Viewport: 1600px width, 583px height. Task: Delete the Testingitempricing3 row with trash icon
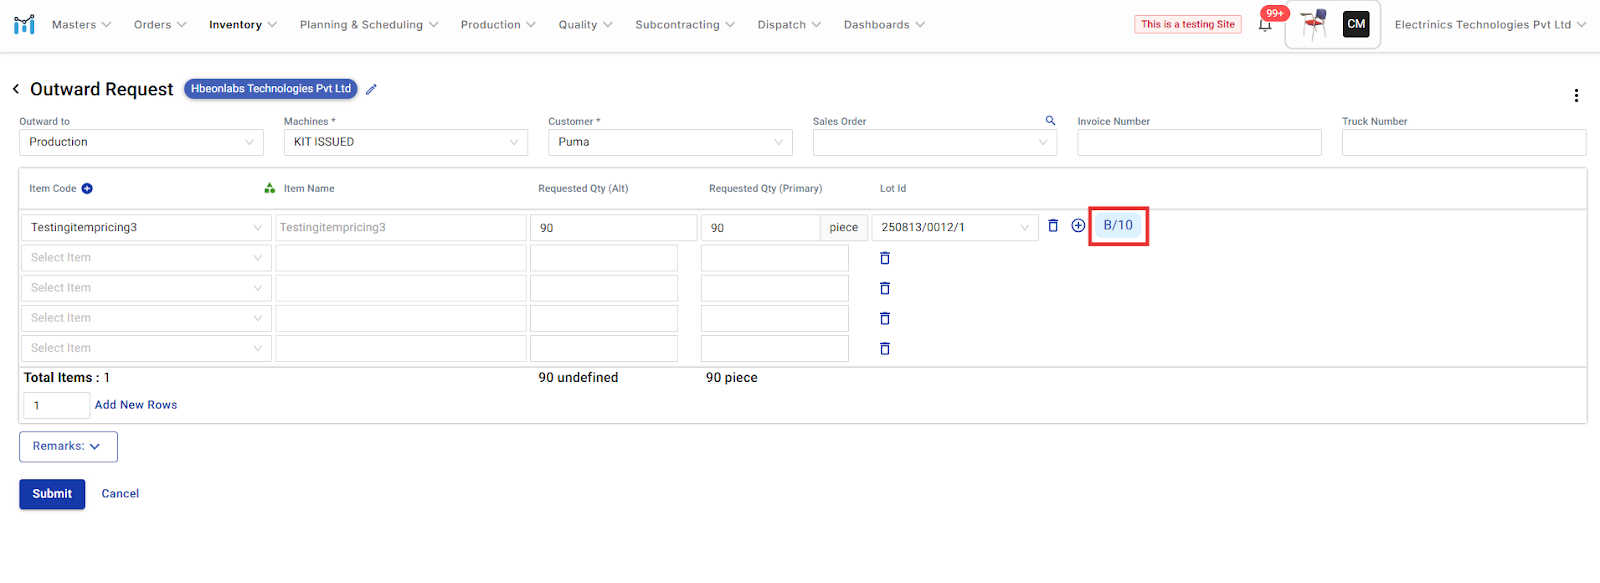[1053, 226]
